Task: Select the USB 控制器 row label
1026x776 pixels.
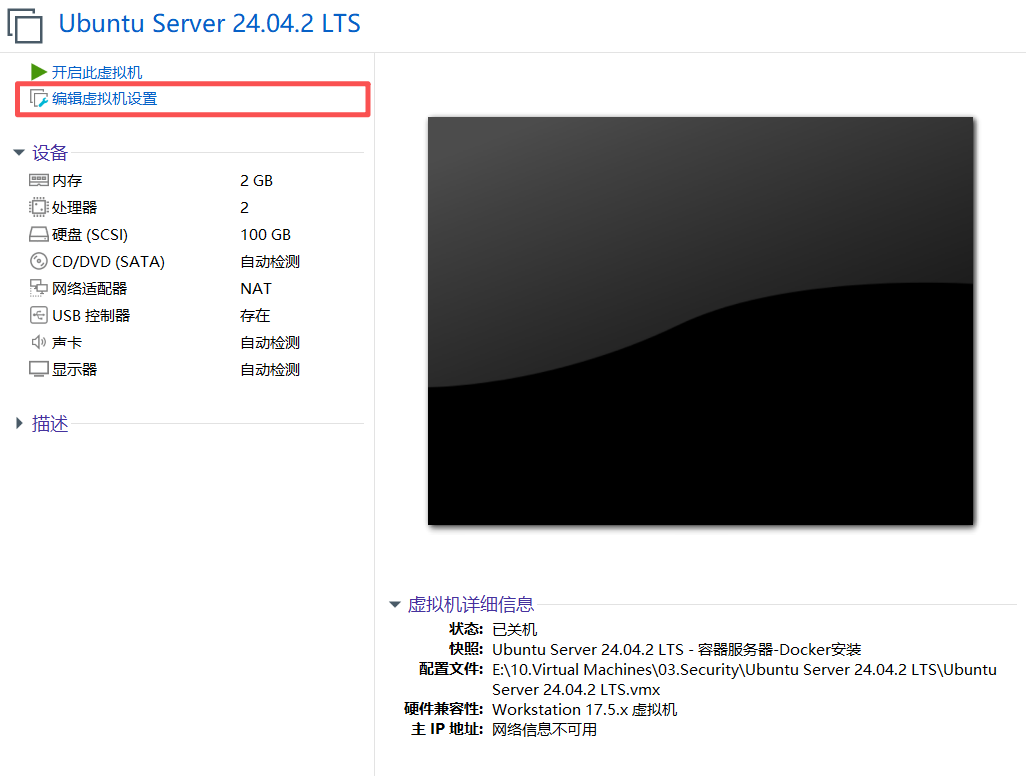Action: 91,315
